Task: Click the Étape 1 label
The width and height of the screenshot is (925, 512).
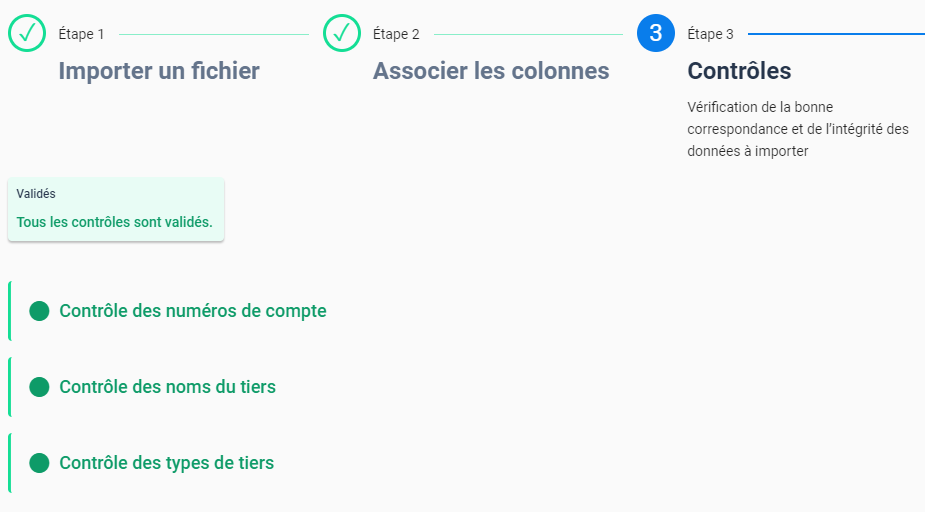Action: (x=81, y=34)
